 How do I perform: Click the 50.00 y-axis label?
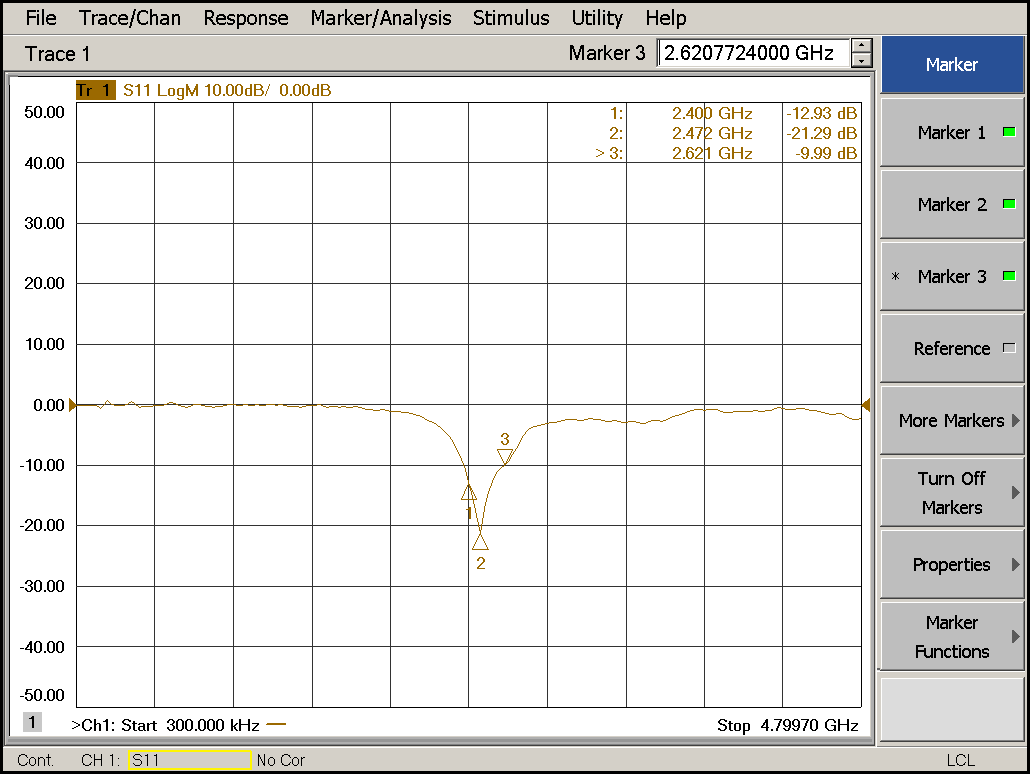pos(45,112)
